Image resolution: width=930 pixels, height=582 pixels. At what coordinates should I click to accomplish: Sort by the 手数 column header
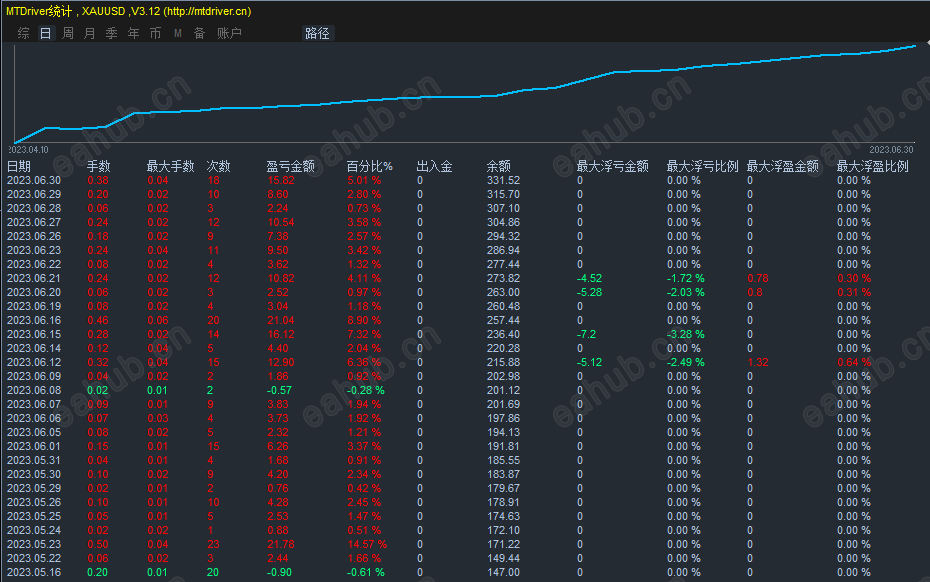[98, 167]
